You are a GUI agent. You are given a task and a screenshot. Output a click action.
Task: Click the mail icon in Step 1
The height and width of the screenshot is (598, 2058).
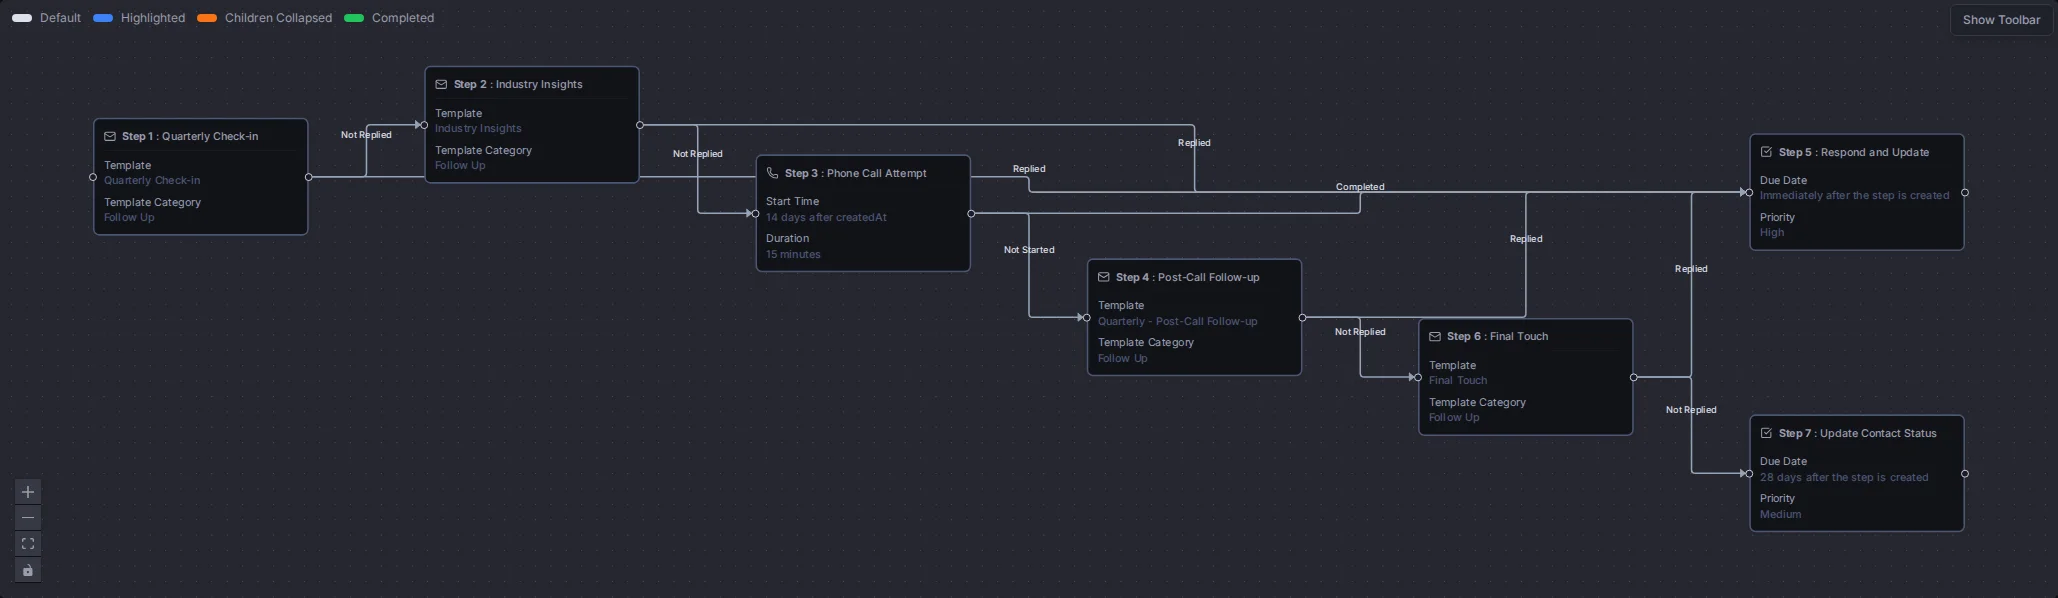[x=110, y=137]
